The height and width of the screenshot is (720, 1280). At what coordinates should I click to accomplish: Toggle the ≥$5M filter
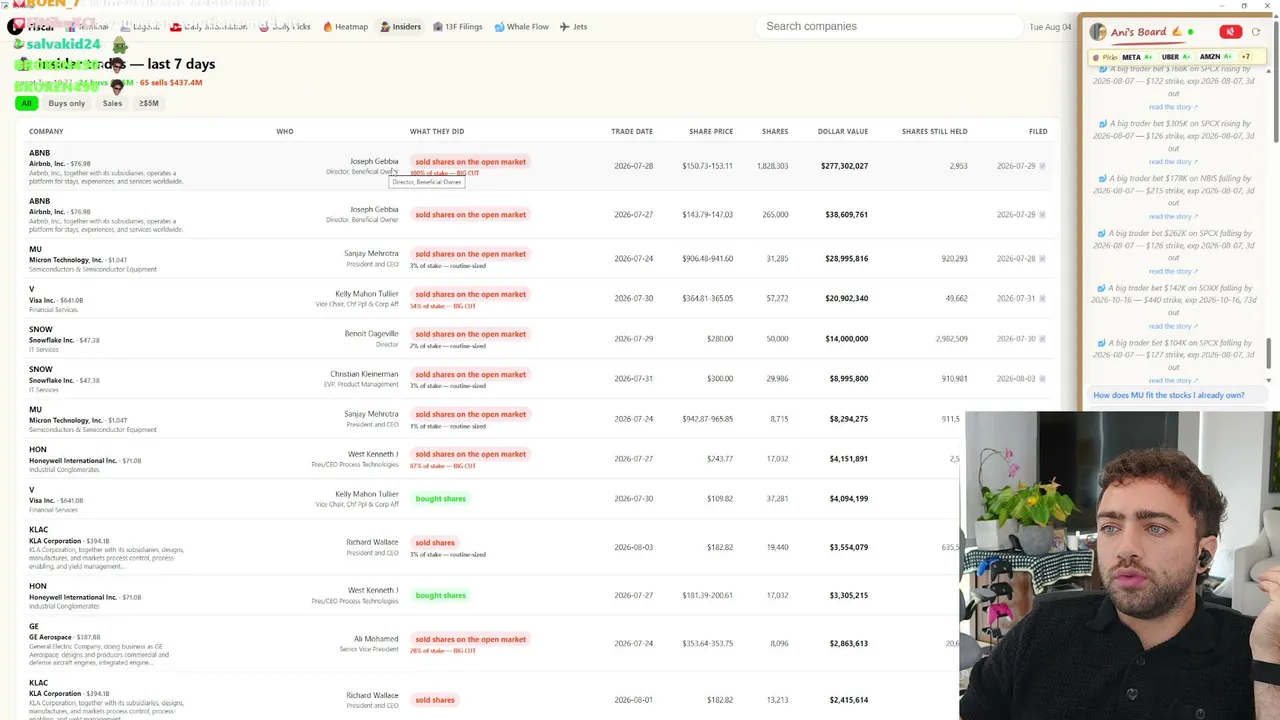[x=149, y=103]
